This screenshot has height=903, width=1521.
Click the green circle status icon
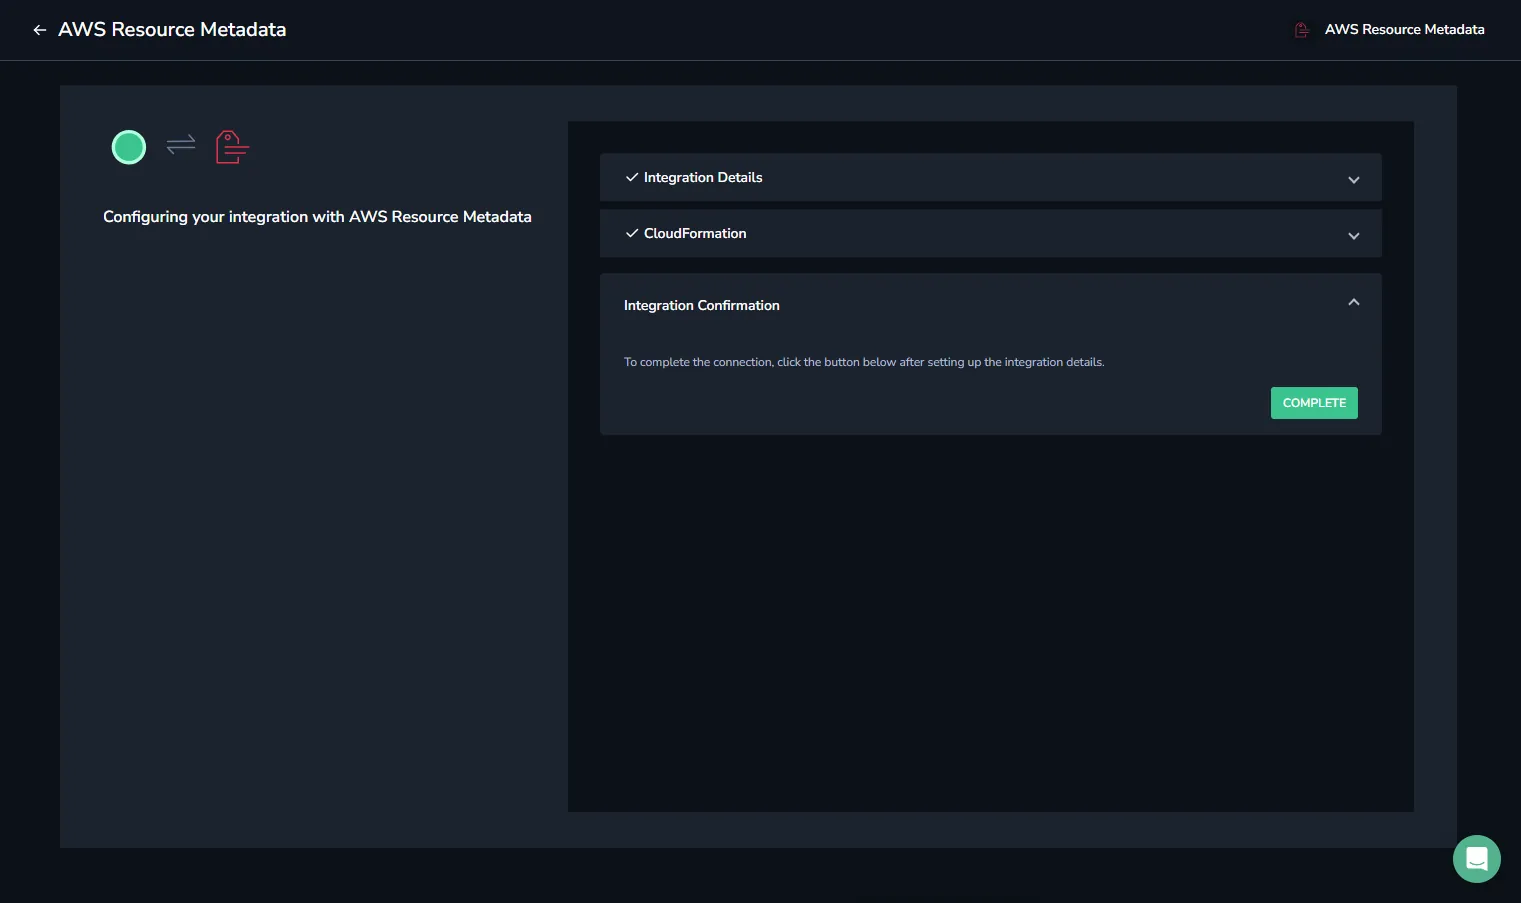(129, 148)
